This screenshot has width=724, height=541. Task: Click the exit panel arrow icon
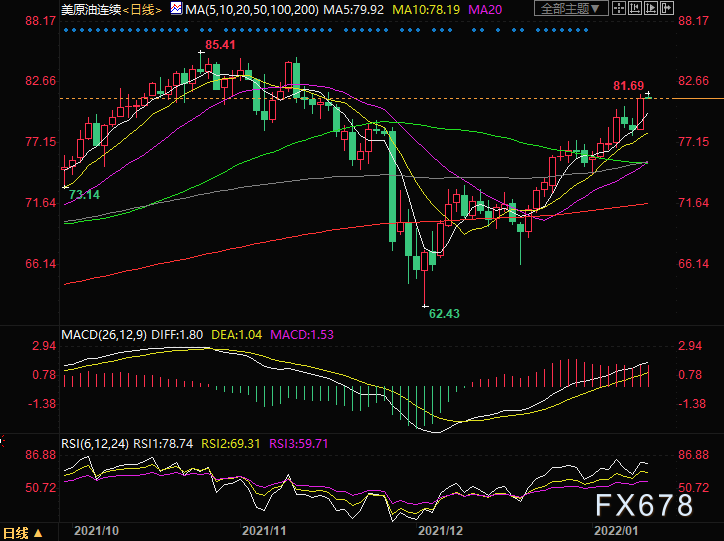point(667,8)
